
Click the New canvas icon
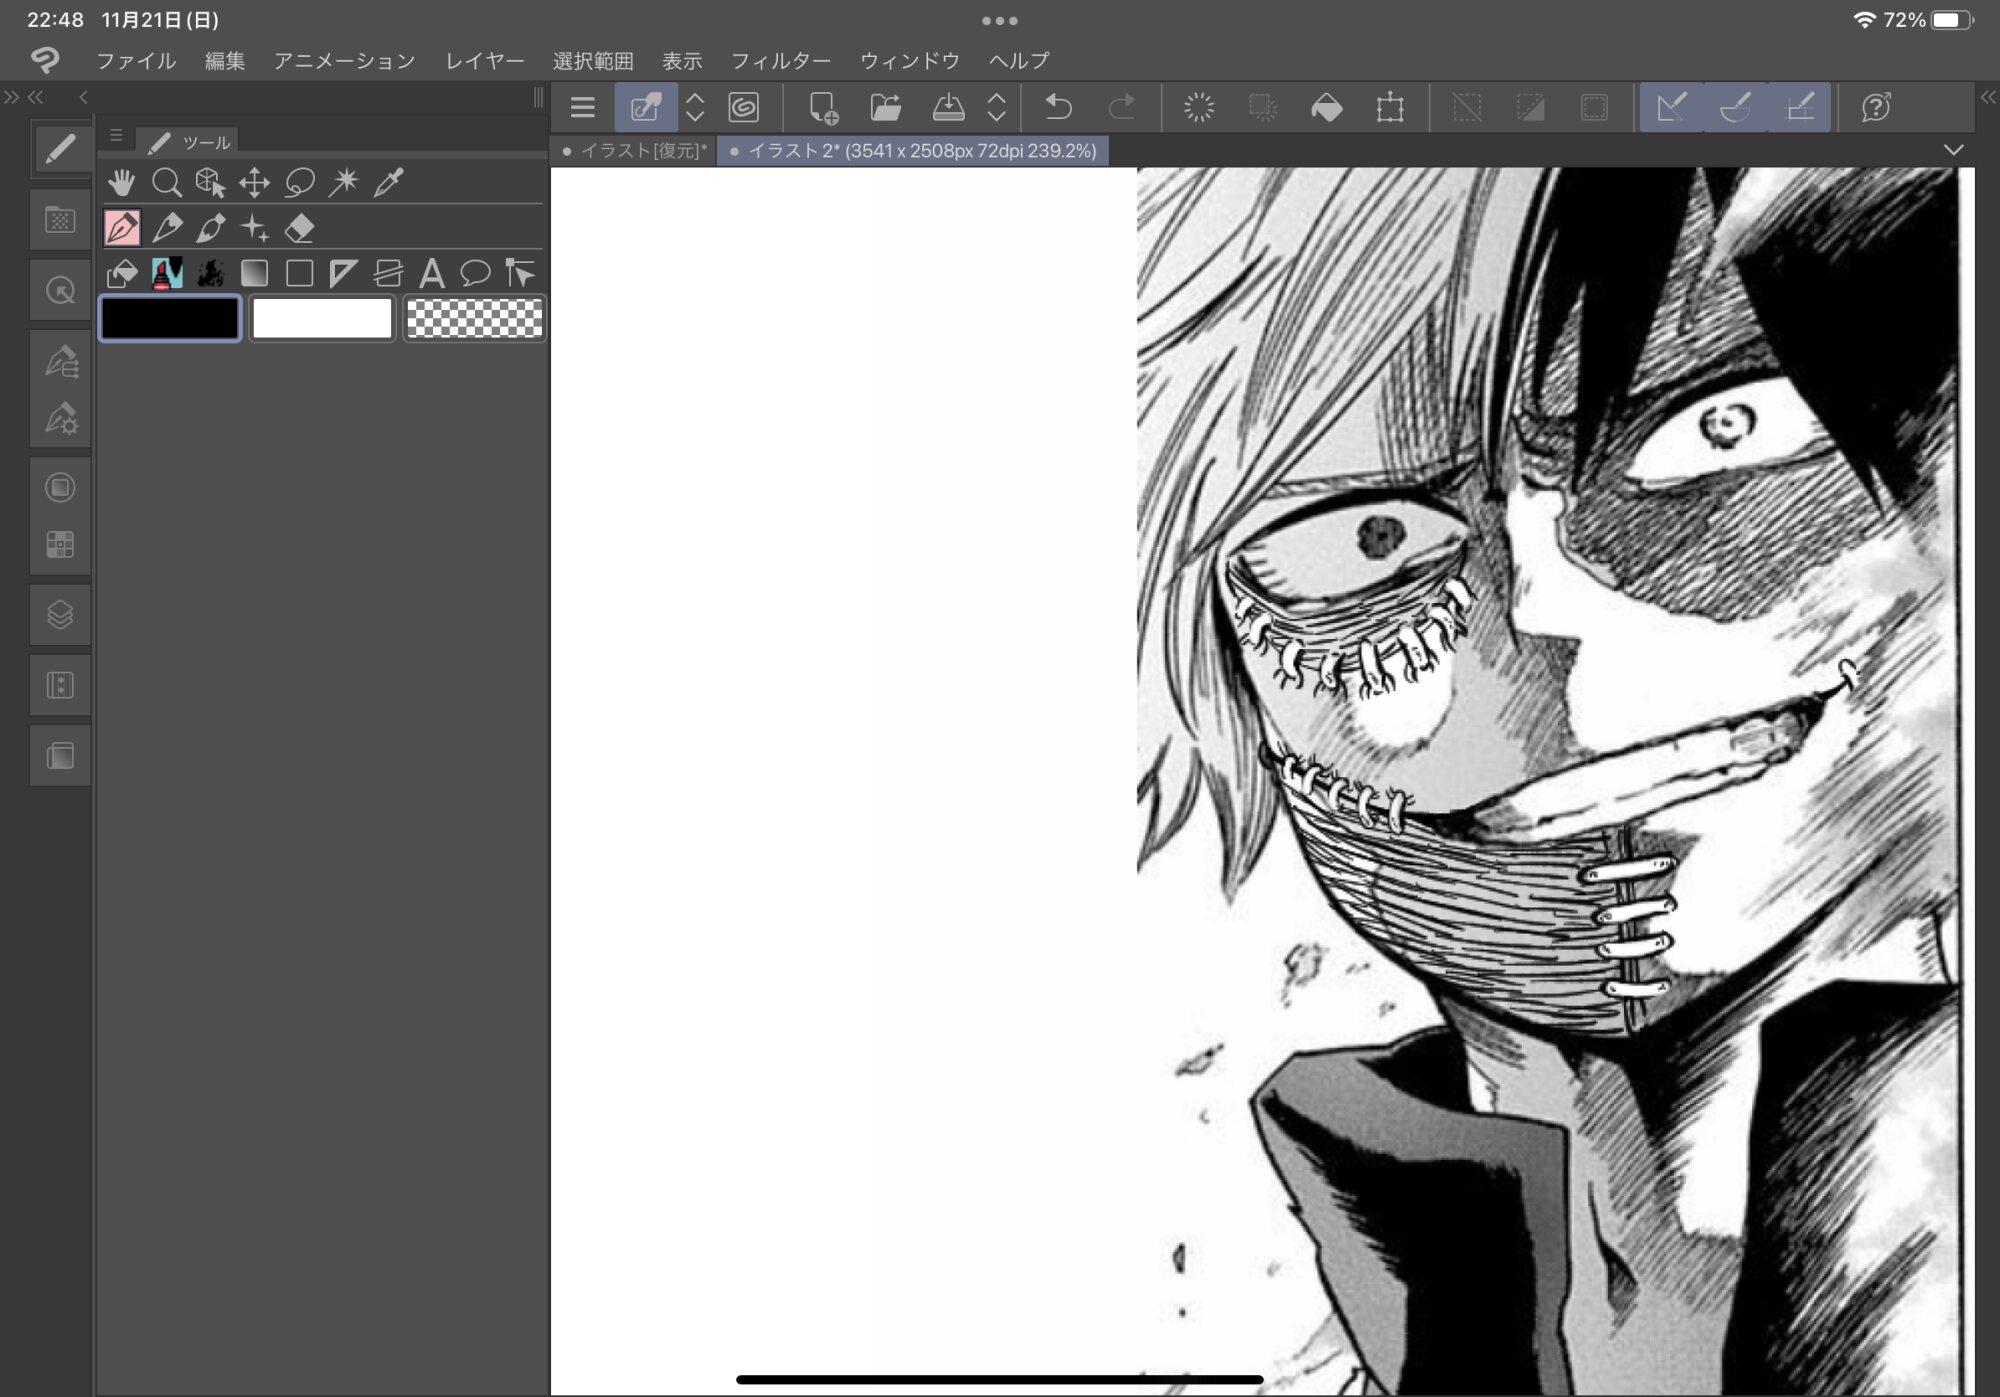(x=823, y=107)
